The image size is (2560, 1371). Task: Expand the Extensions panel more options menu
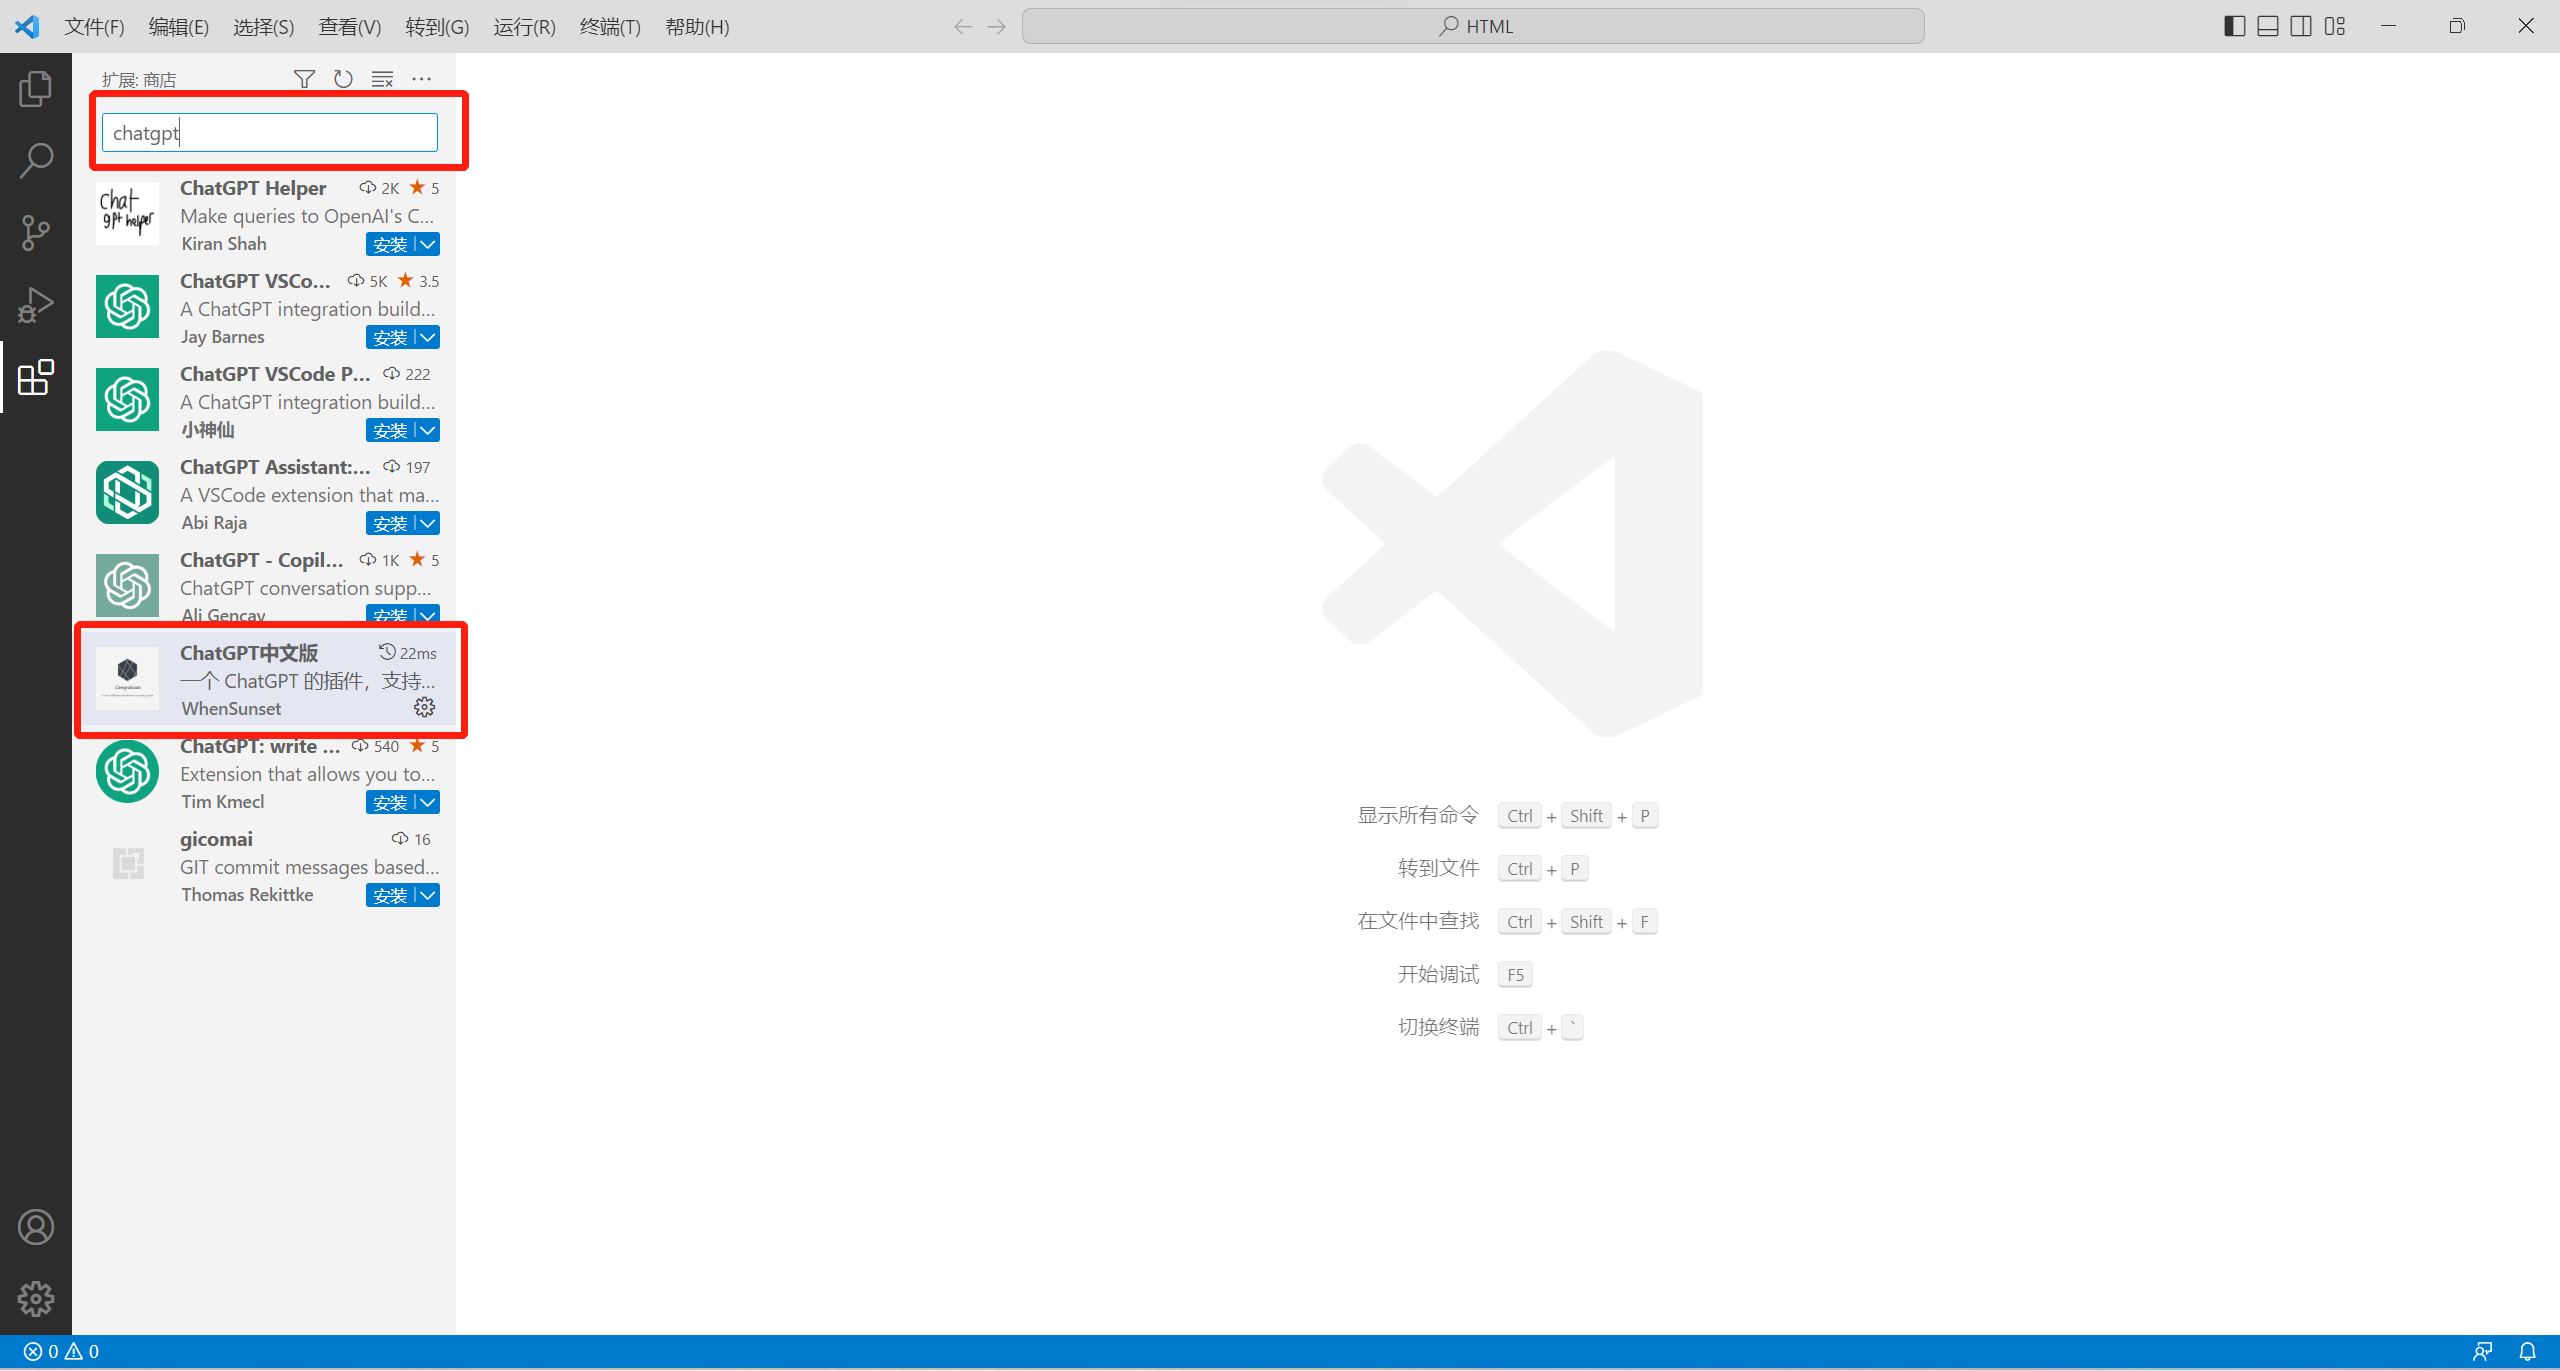pyautogui.click(x=423, y=80)
